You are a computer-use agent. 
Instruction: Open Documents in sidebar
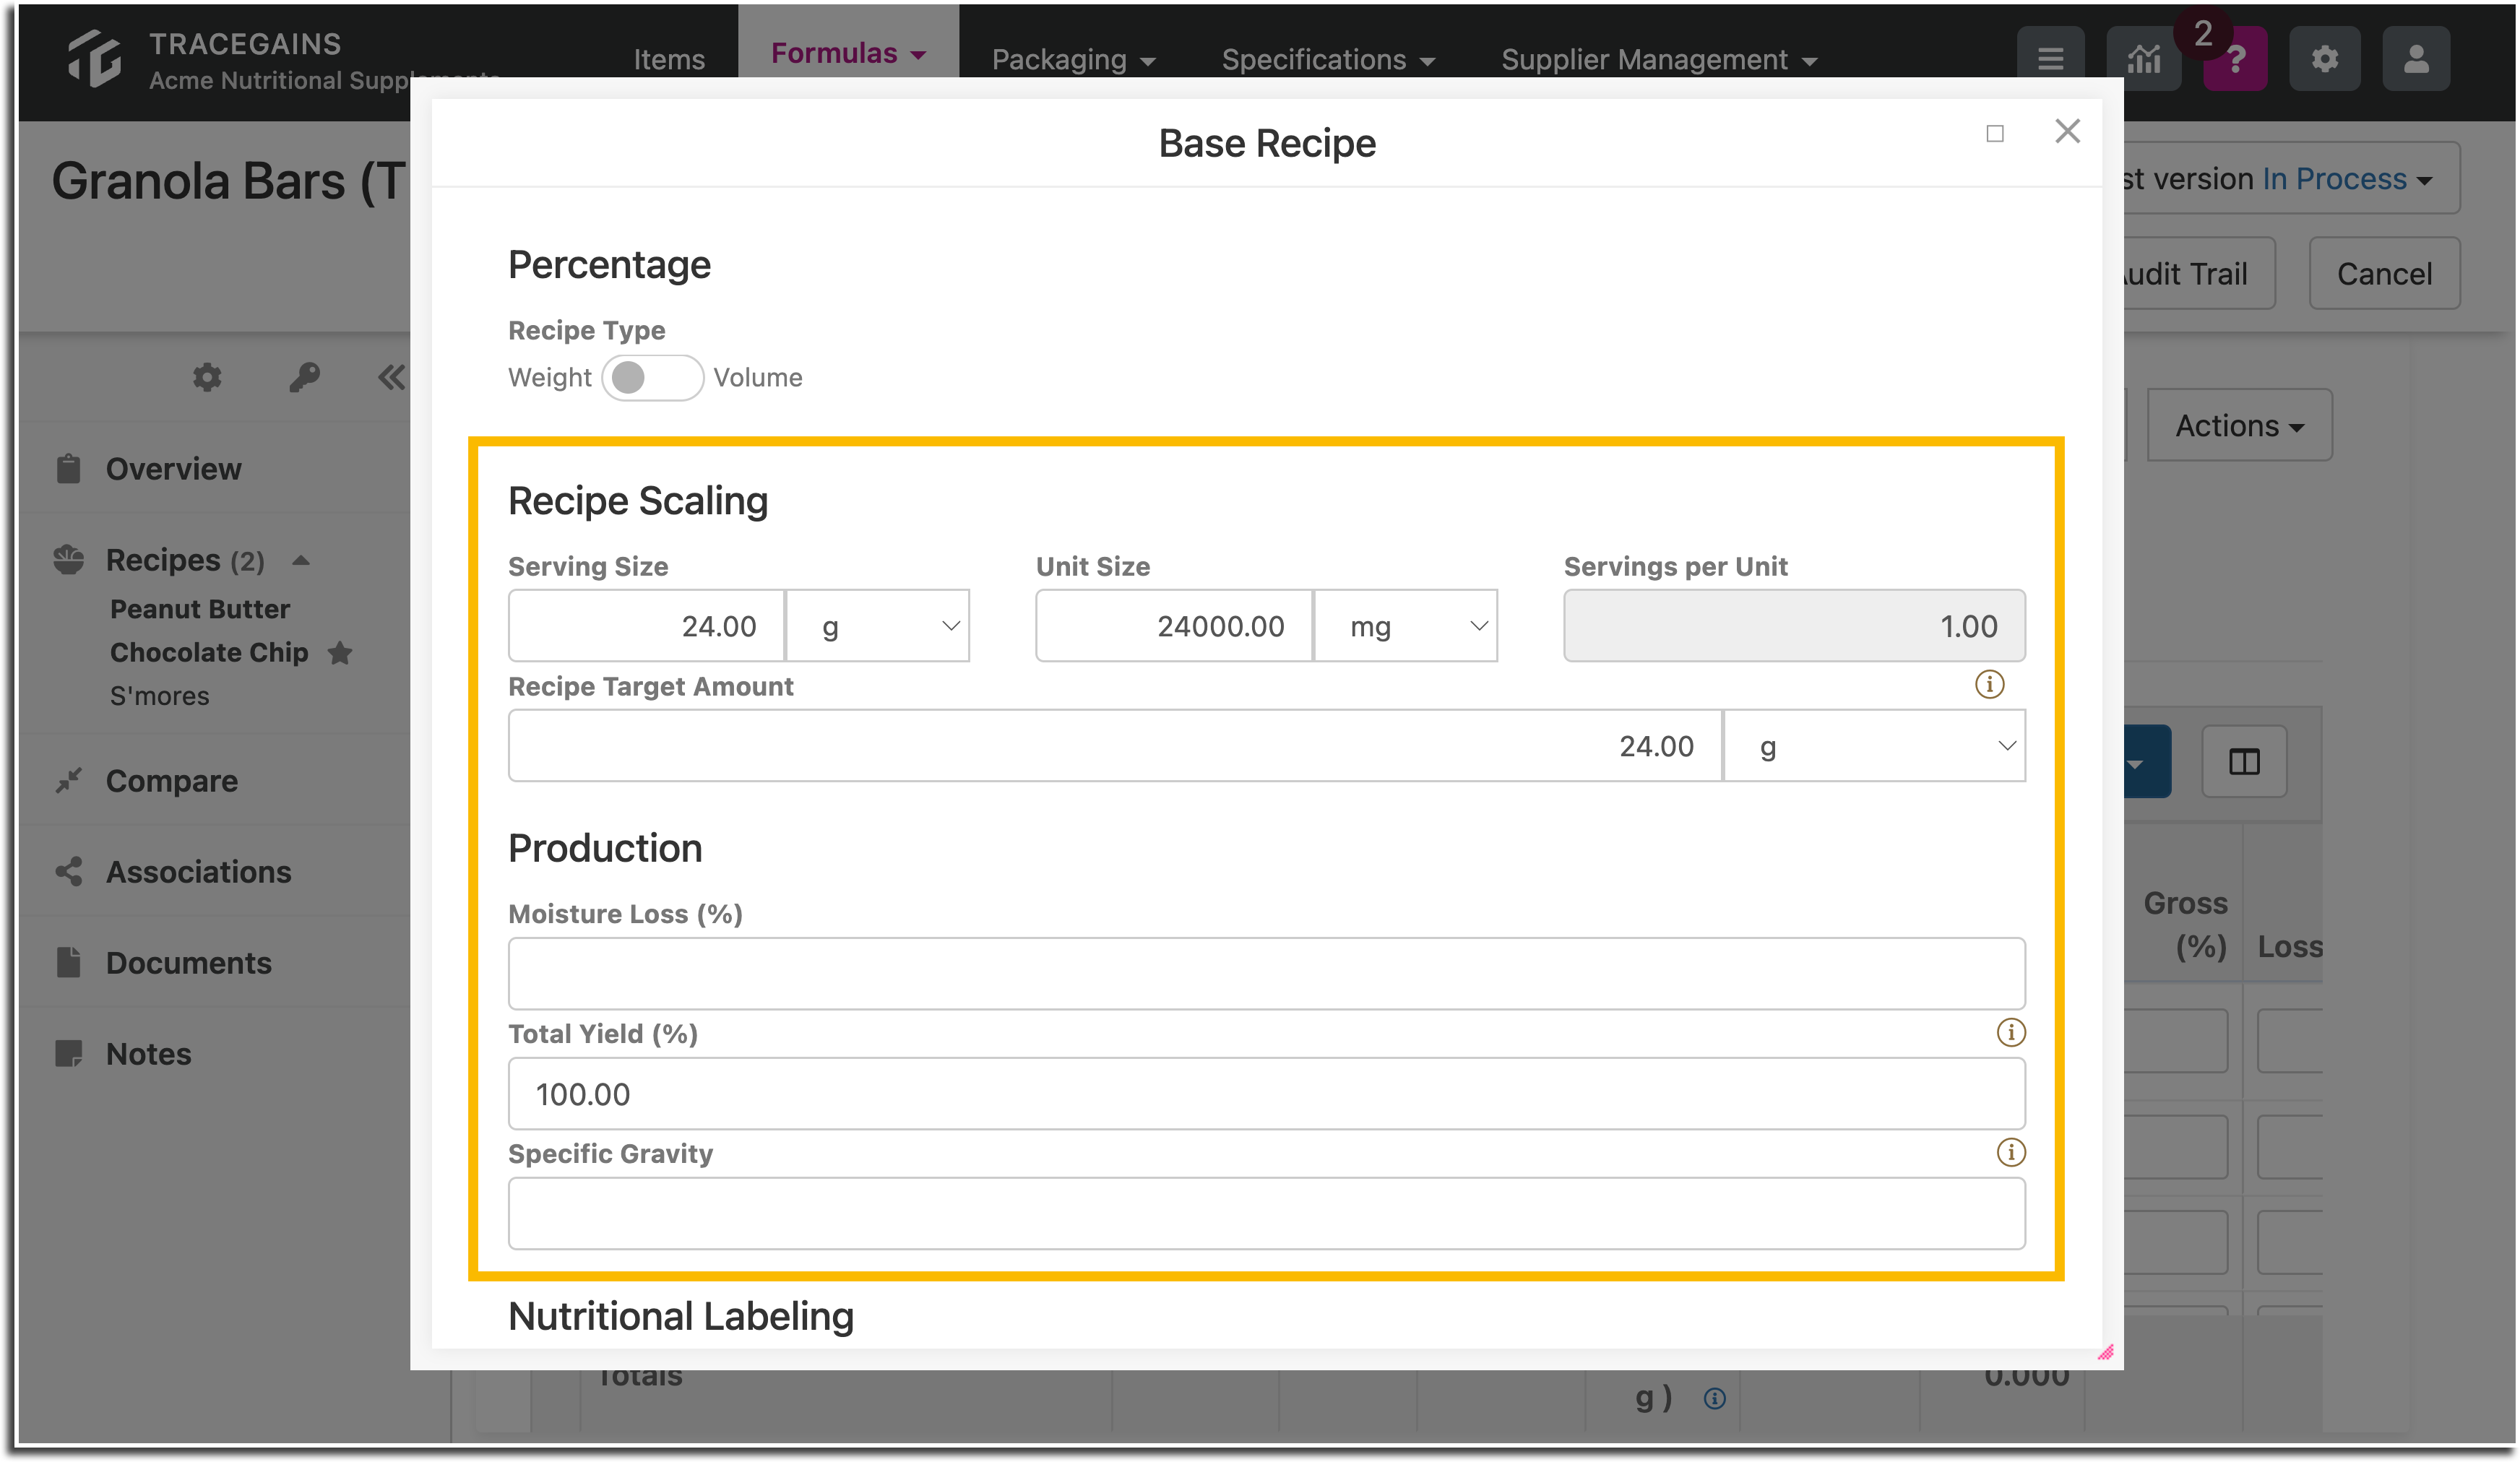point(188,962)
